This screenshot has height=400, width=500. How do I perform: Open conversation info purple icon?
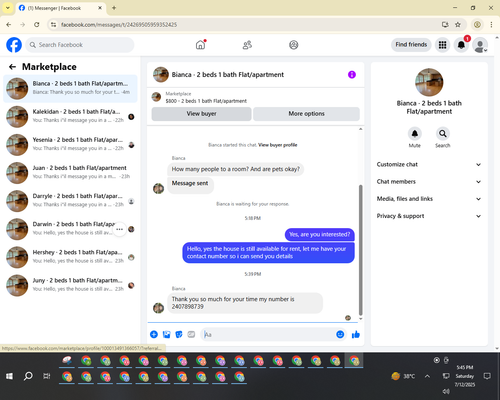pyautogui.click(x=352, y=75)
